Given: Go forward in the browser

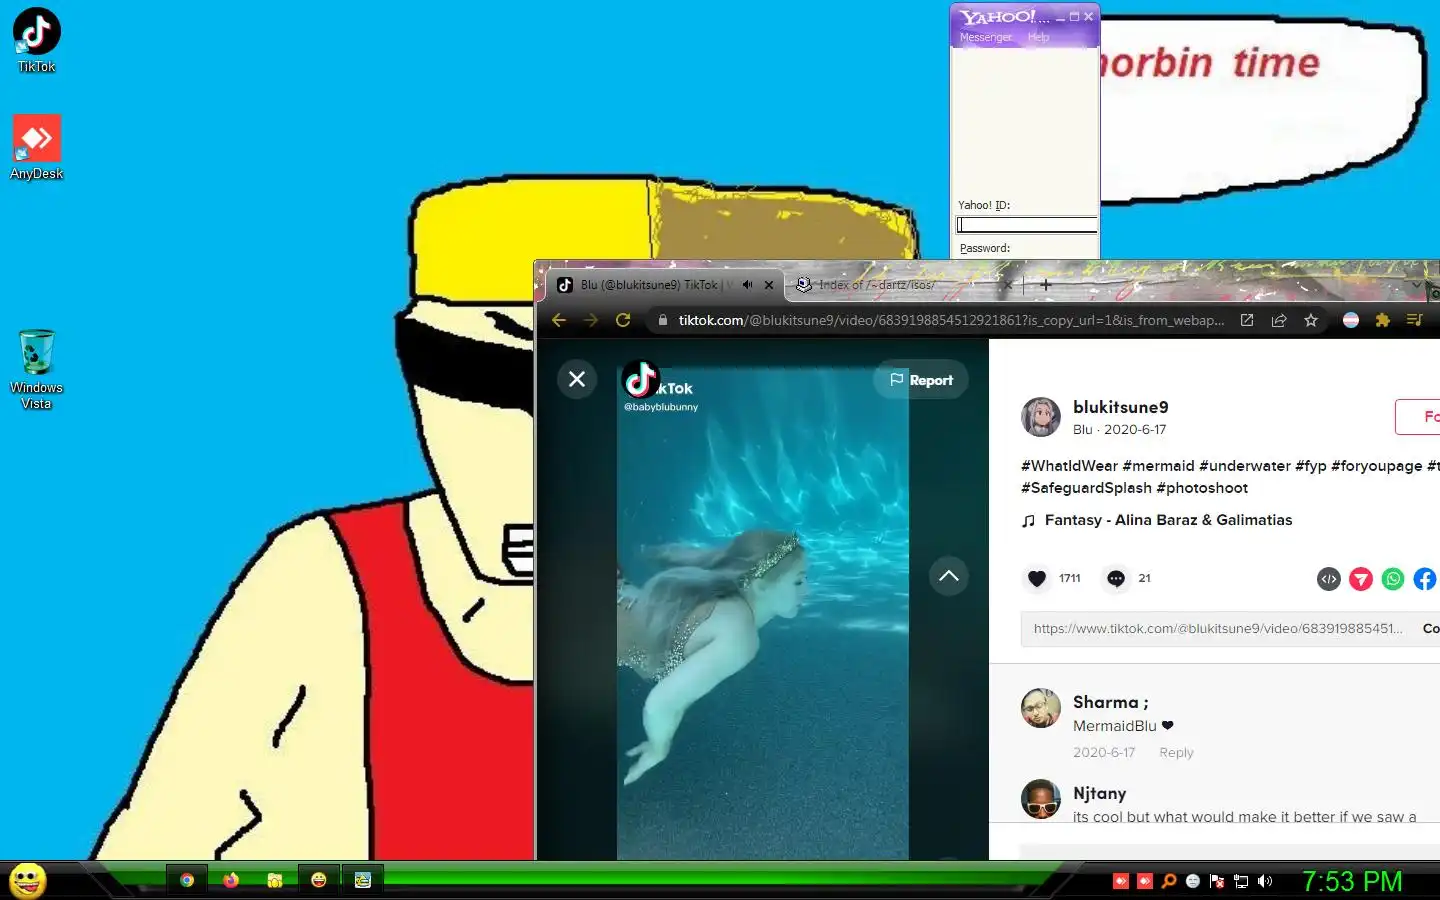Looking at the screenshot, I should click(591, 320).
